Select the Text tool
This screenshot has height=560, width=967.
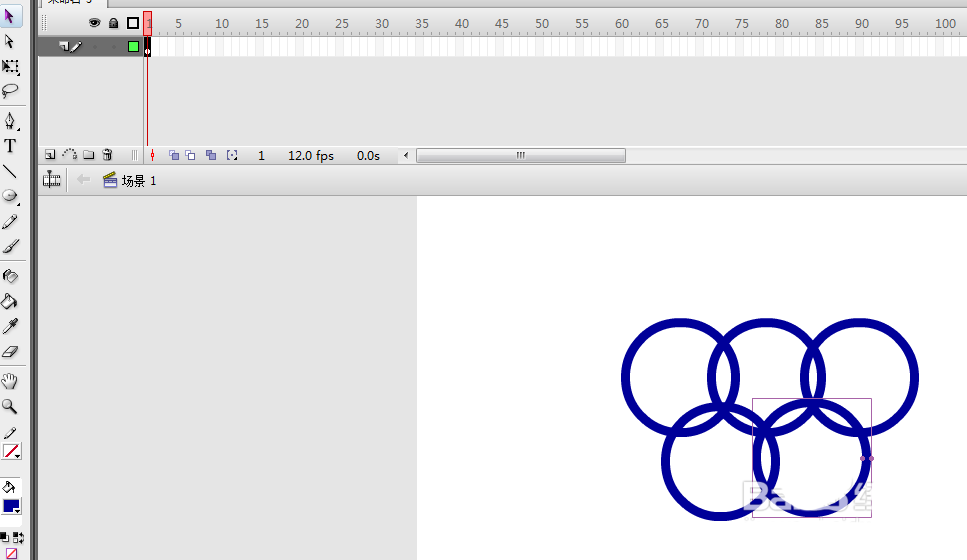pyautogui.click(x=10, y=146)
